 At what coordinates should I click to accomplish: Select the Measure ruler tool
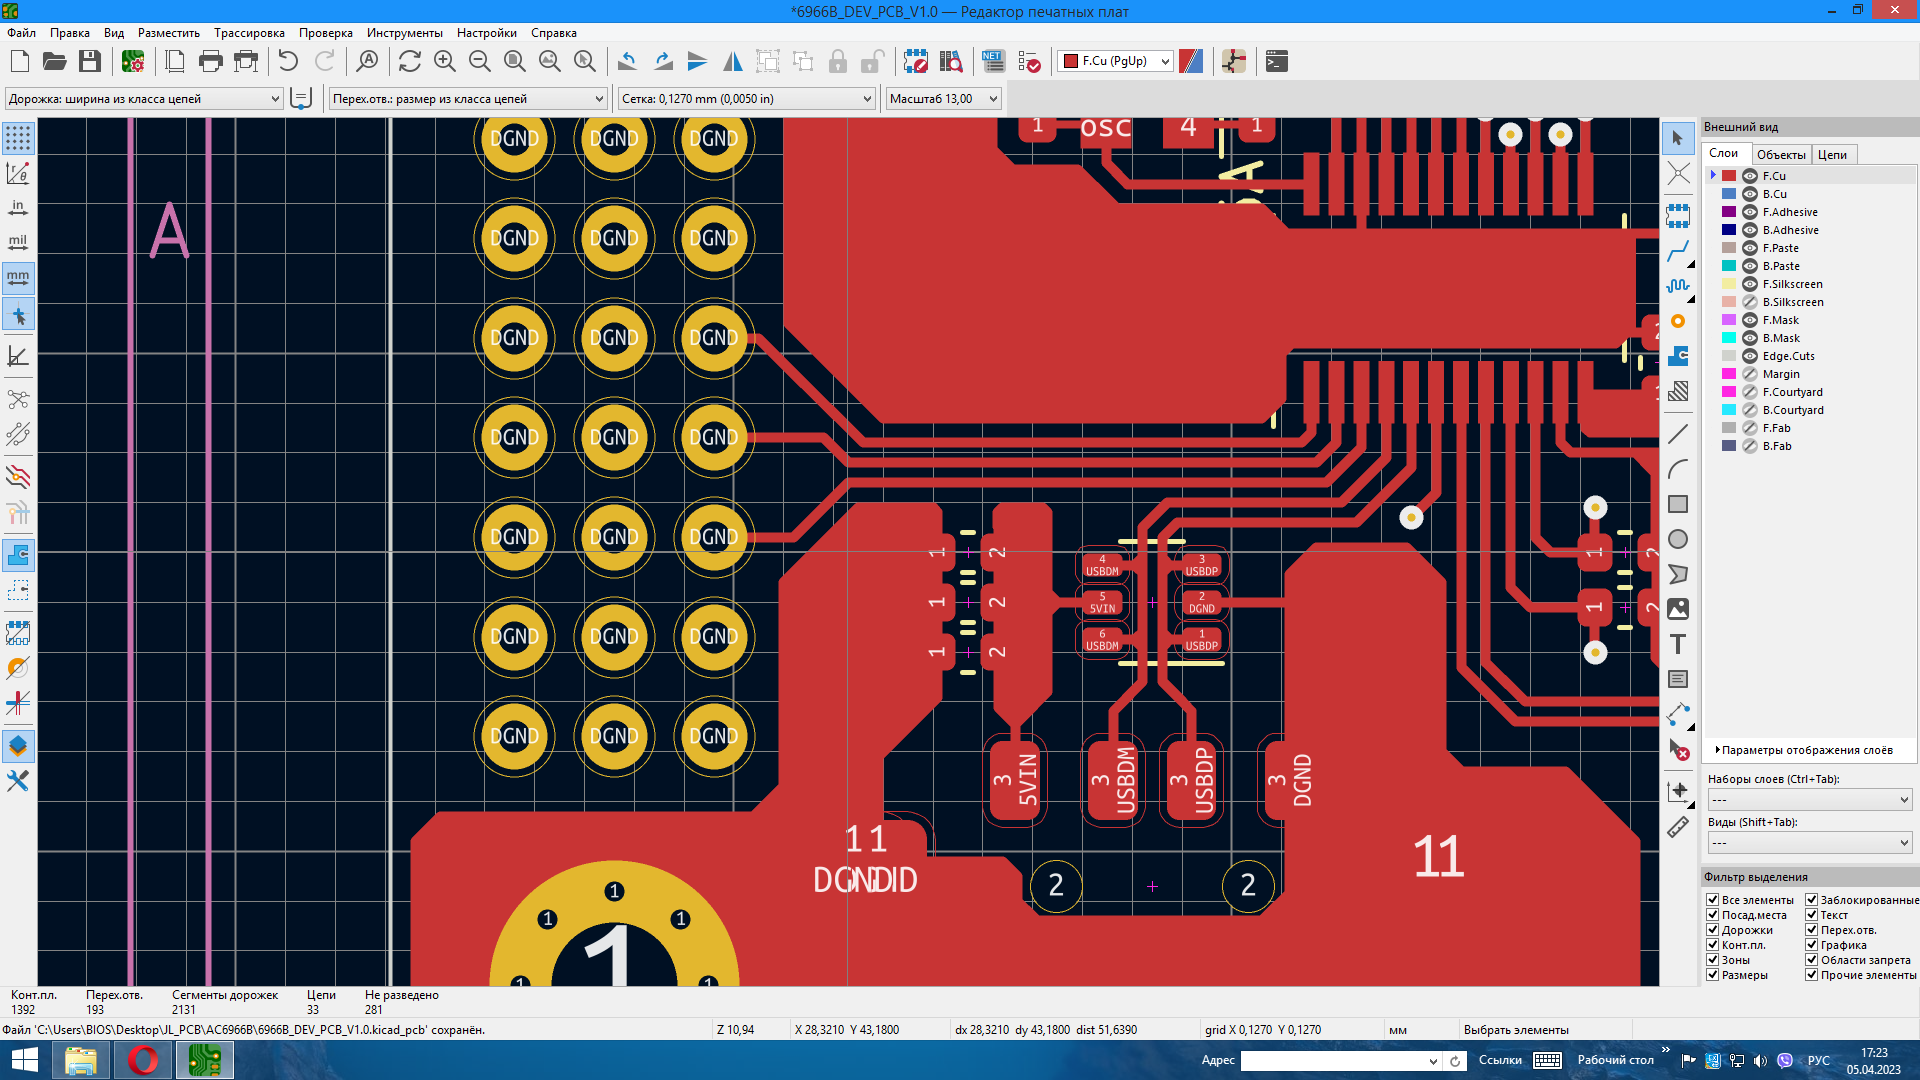pos(1678,827)
